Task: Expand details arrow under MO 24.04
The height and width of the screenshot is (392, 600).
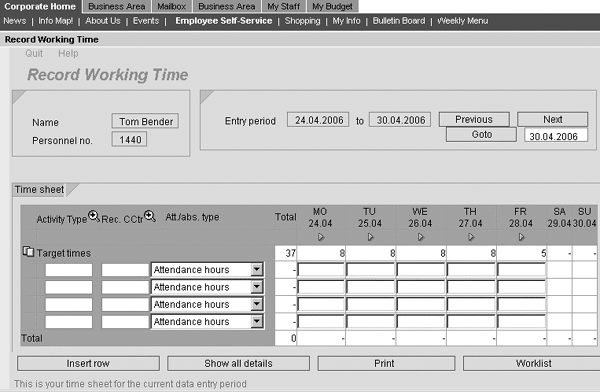Action: click(x=321, y=237)
